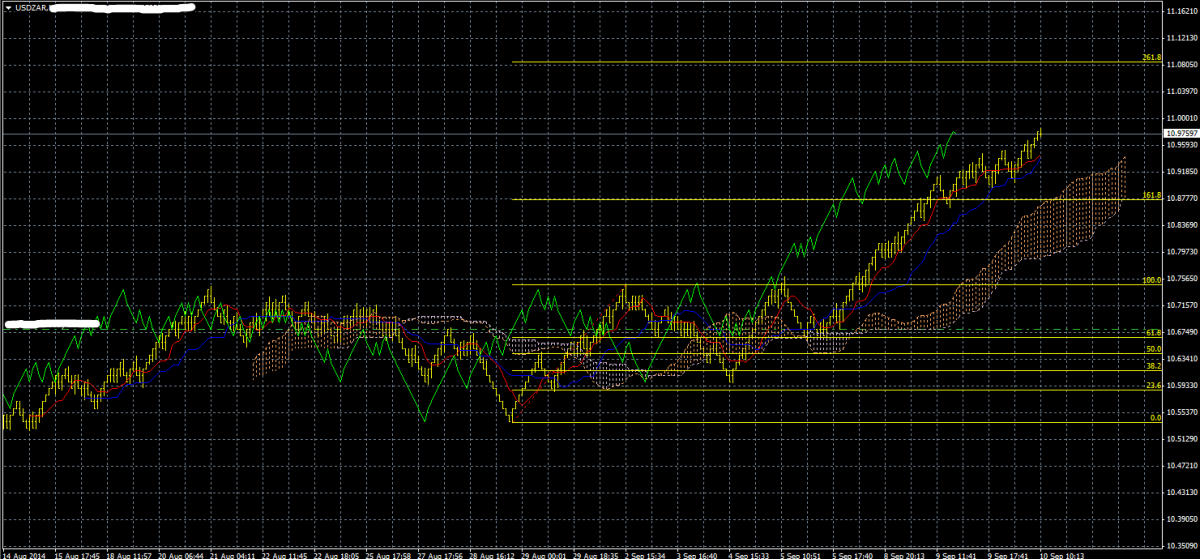Click the 20 Aug 06:44 time label

[180, 554]
